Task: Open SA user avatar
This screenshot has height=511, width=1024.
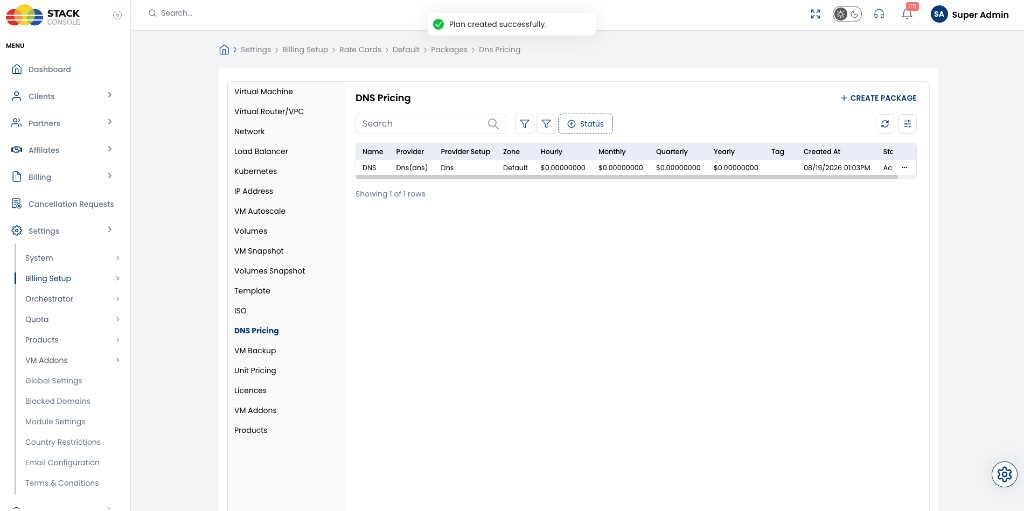Action: tap(939, 14)
